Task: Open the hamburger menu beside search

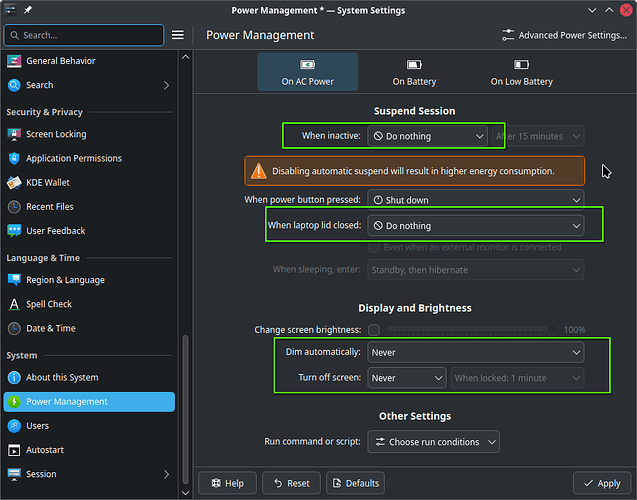Action: (x=178, y=35)
